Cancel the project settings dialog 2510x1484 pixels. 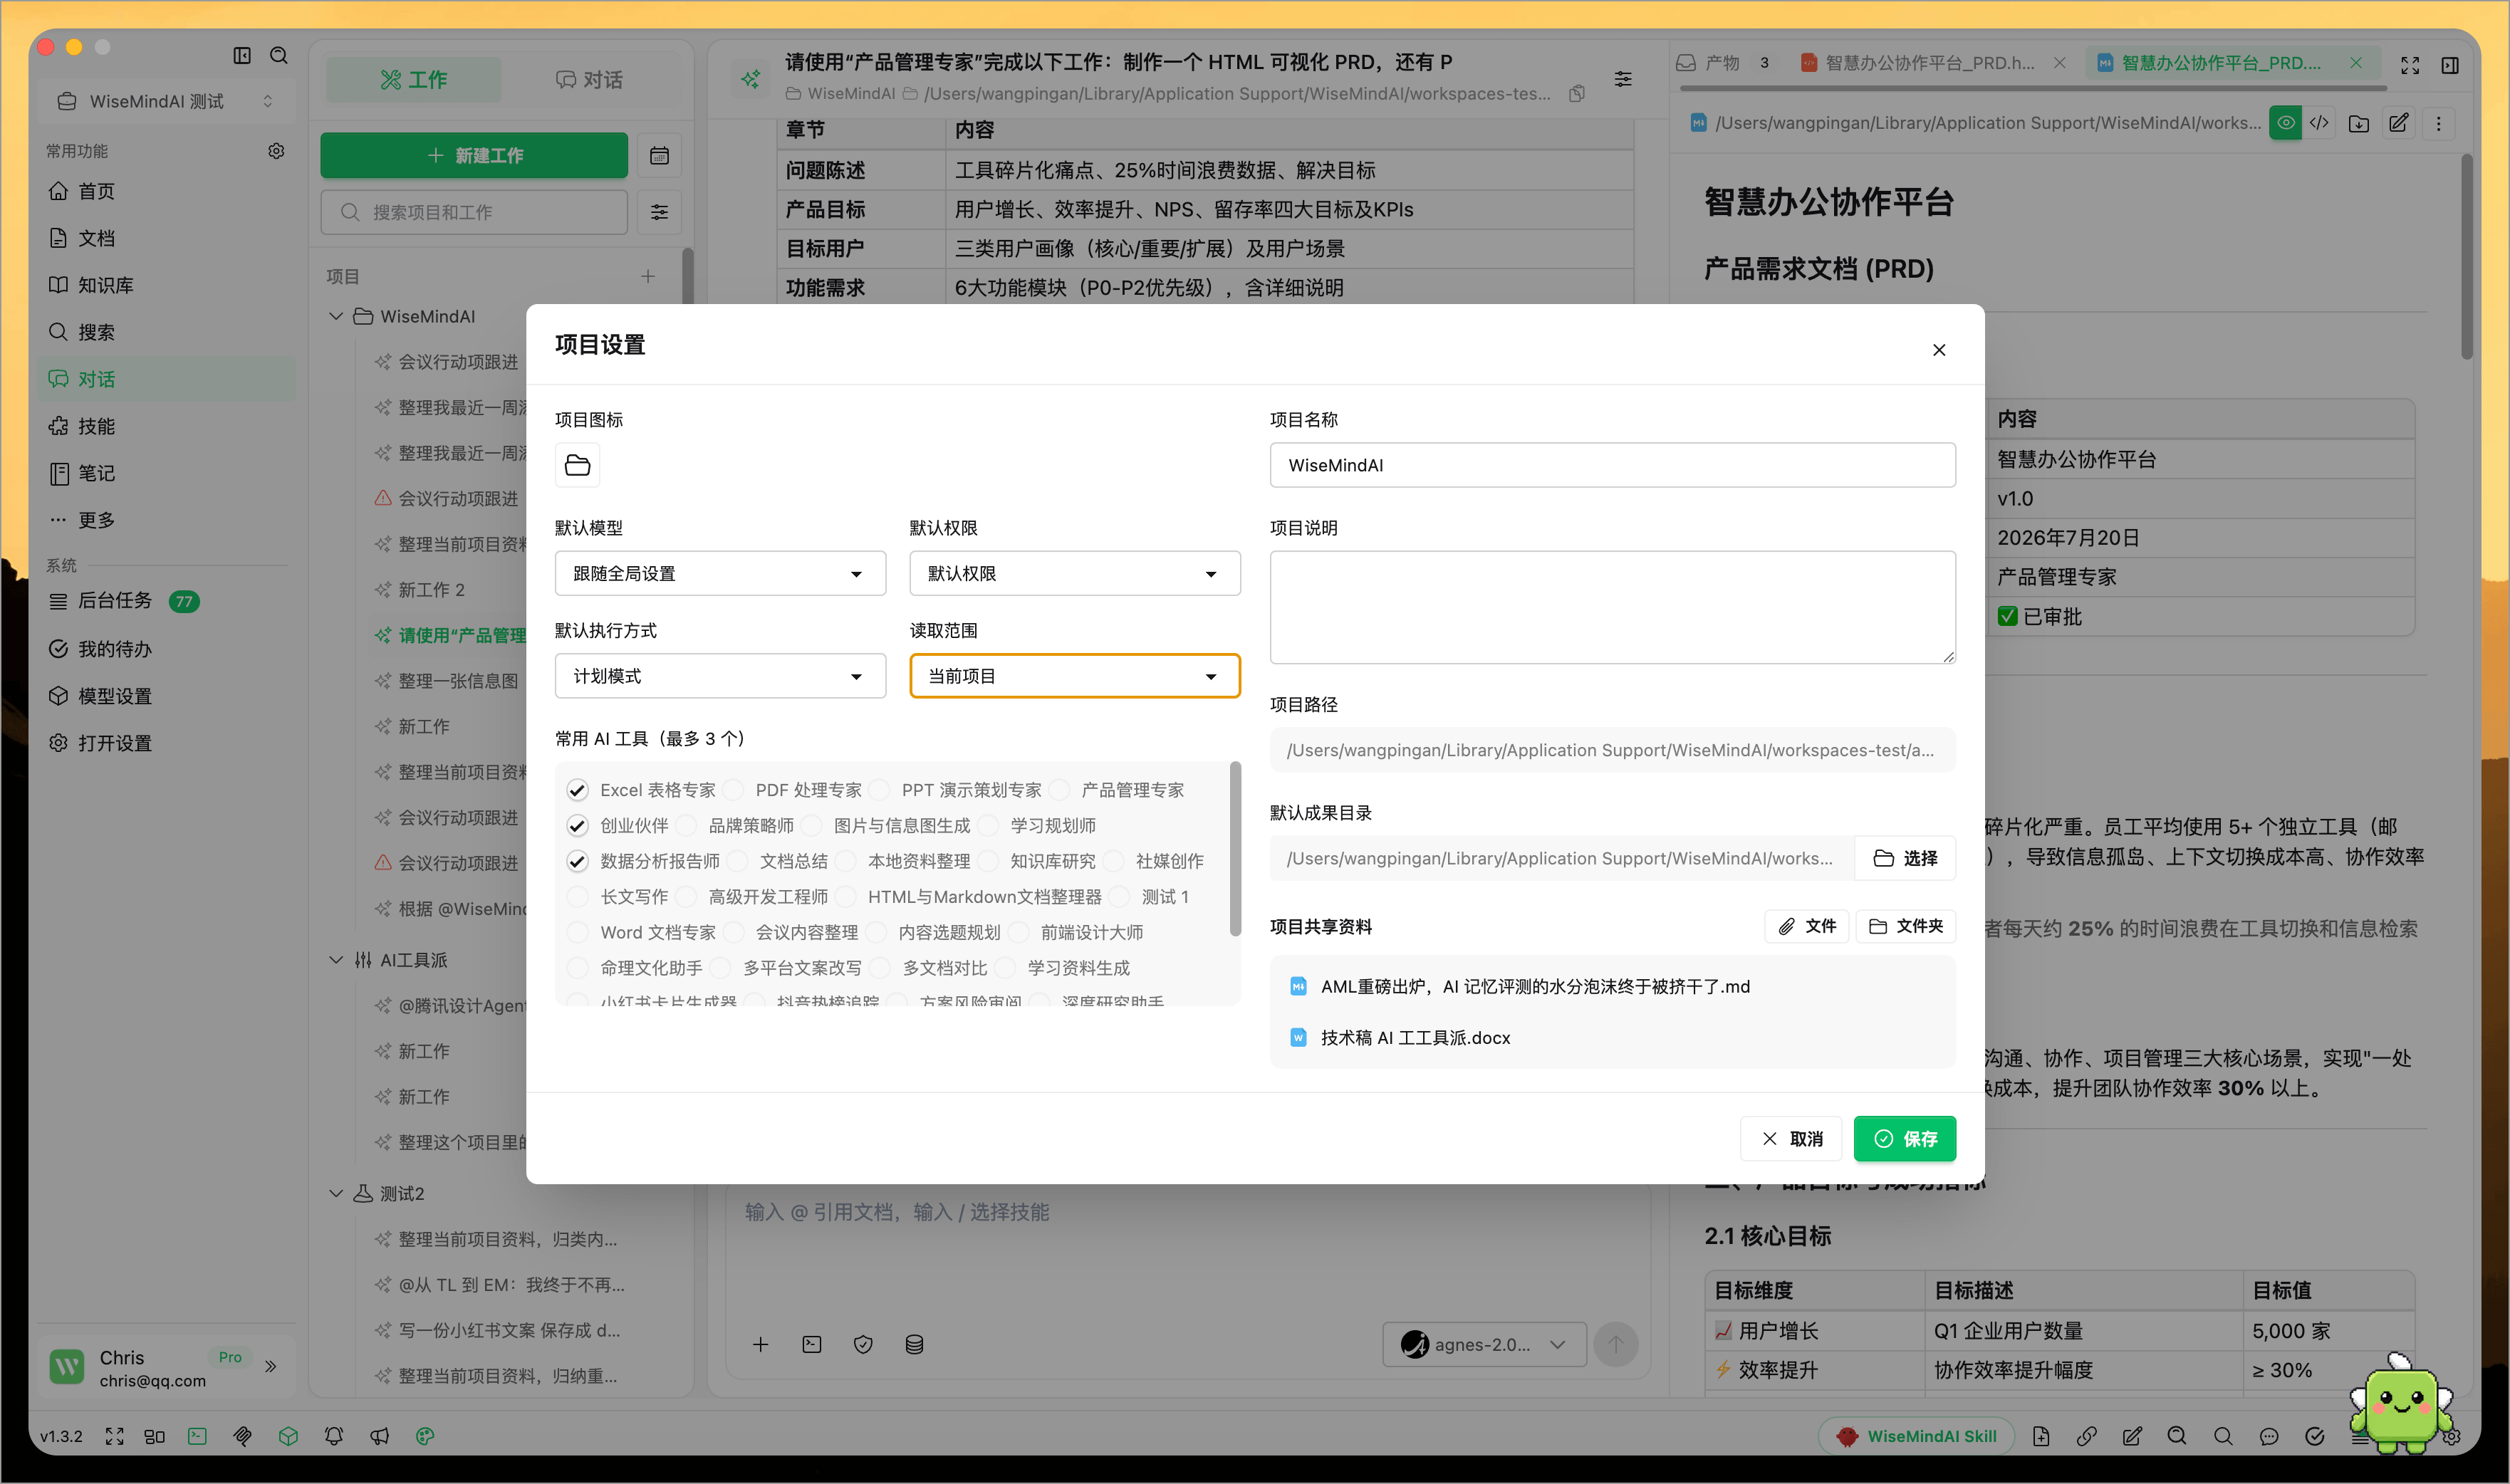(1791, 1139)
